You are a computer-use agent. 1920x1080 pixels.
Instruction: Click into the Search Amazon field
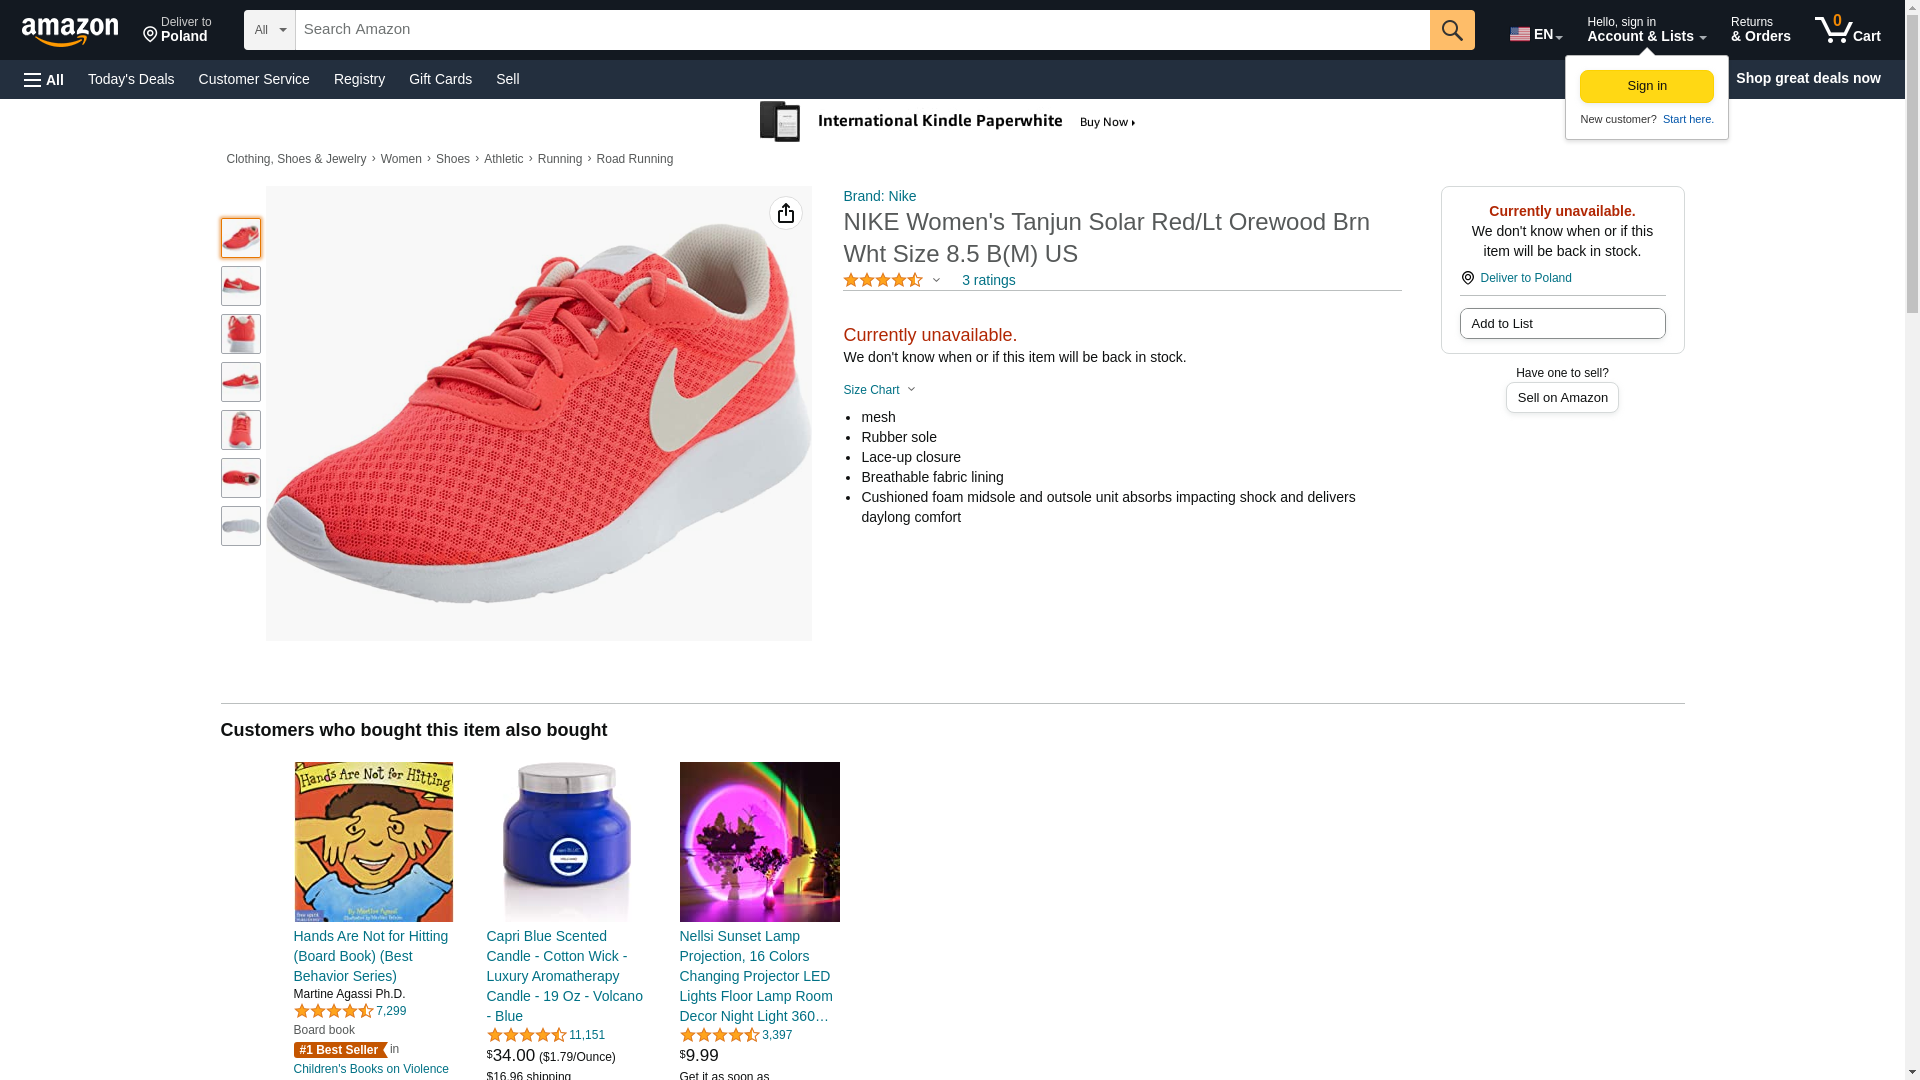(861, 30)
